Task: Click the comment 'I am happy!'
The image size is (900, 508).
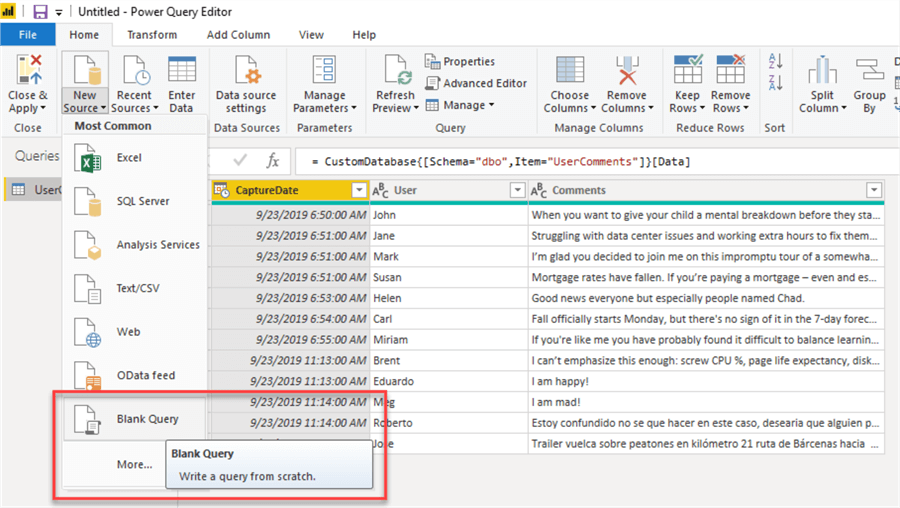Action: click(706, 381)
